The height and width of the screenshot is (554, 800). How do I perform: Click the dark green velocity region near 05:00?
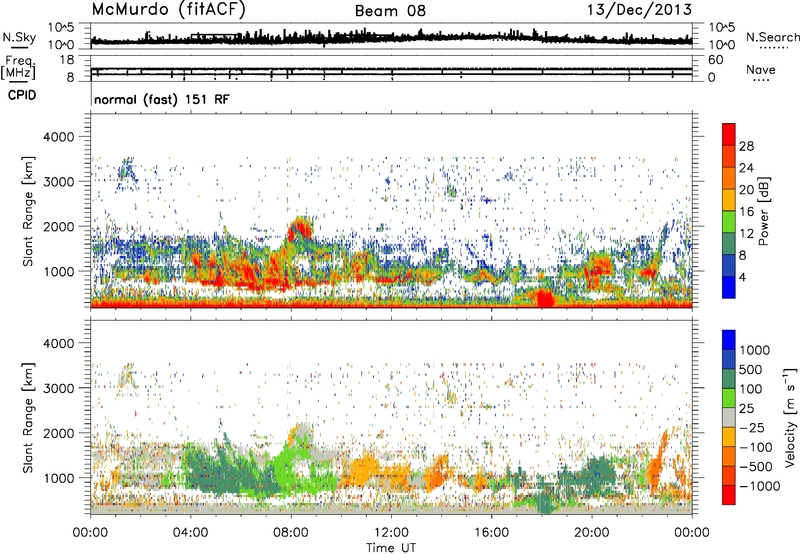coord(224,472)
